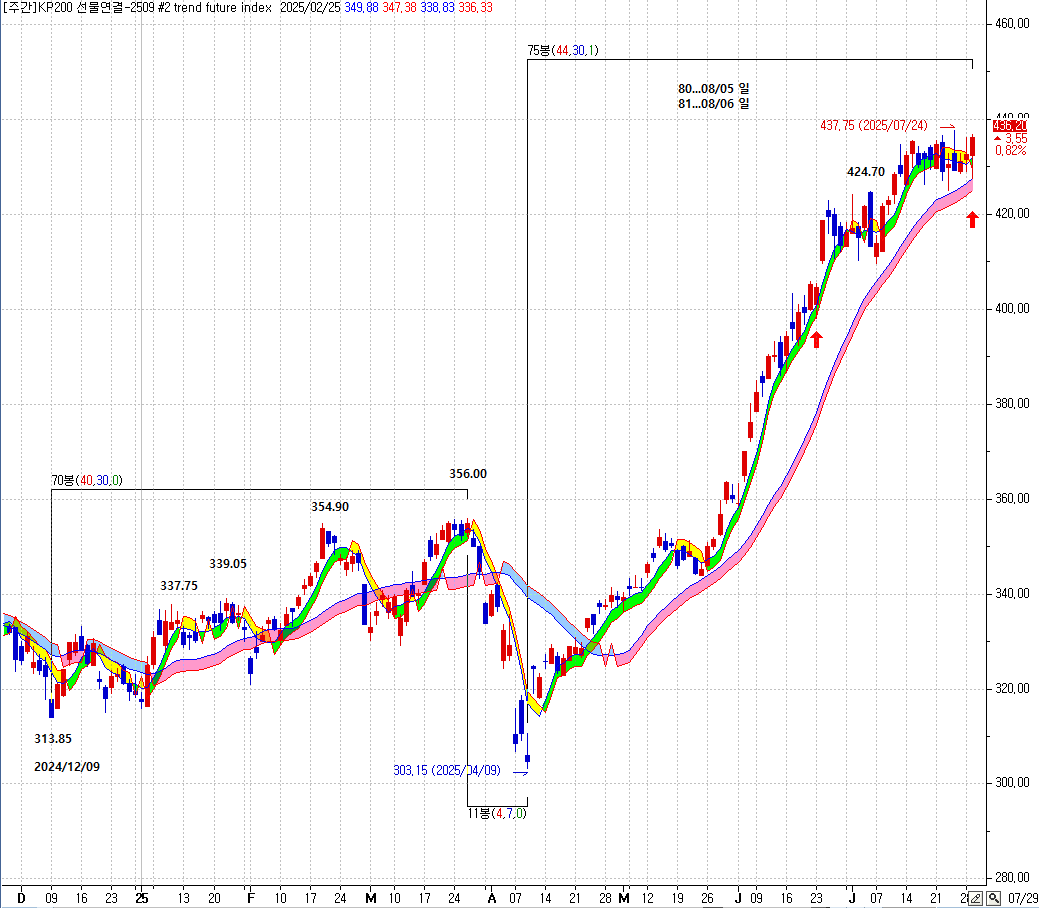Select the 339.05 price annotation

coord(228,564)
